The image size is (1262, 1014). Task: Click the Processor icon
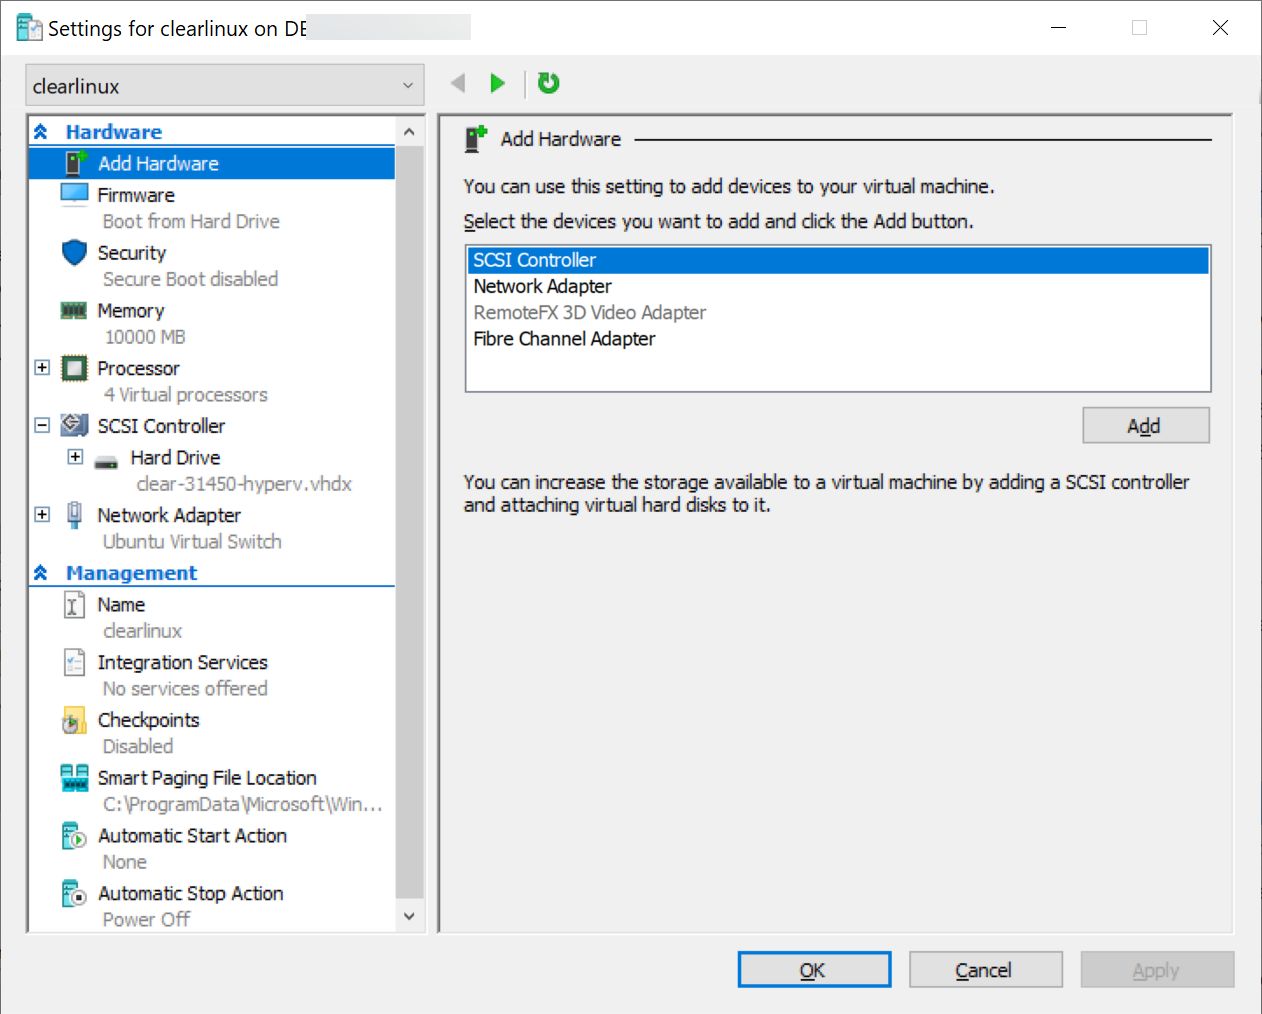(x=75, y=368)
